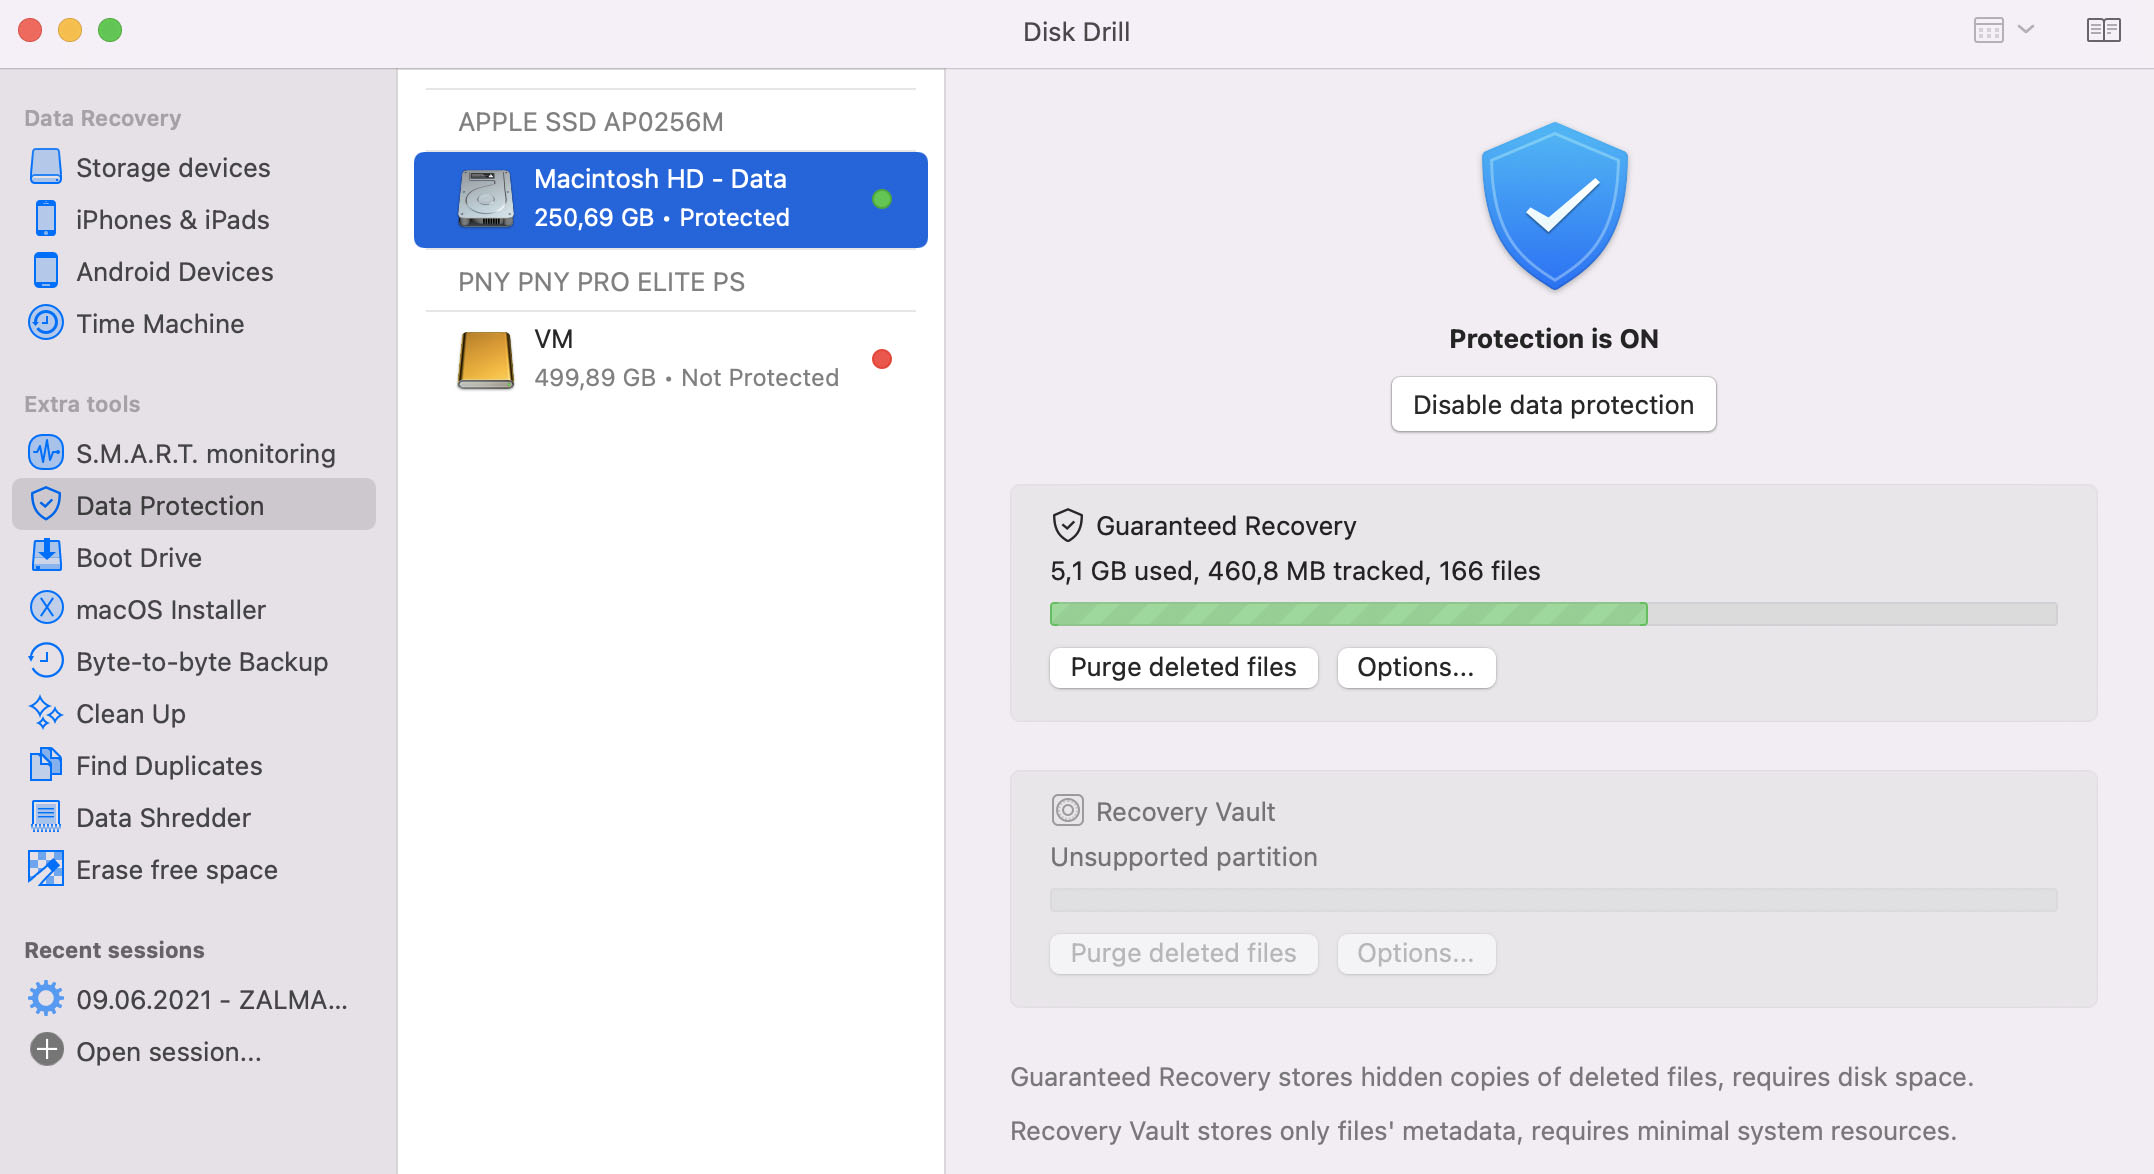The height and width of the screenshot is (1174, 2154).
Task: Select Erase free space tool
Action: coord(194,870)
